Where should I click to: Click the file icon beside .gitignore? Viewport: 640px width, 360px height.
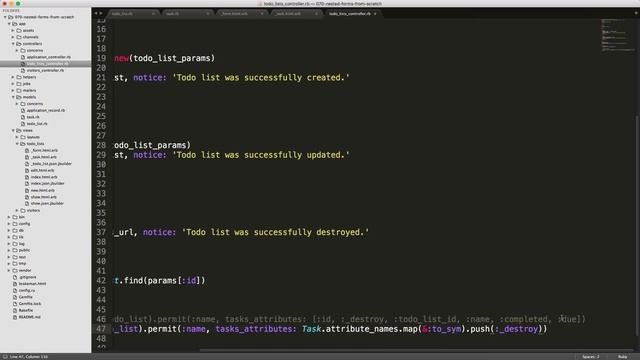(15, 277)
